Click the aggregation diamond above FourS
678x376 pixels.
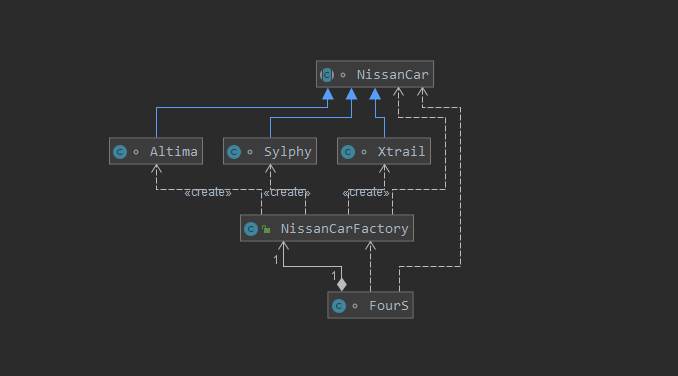(x=342, y=284)
